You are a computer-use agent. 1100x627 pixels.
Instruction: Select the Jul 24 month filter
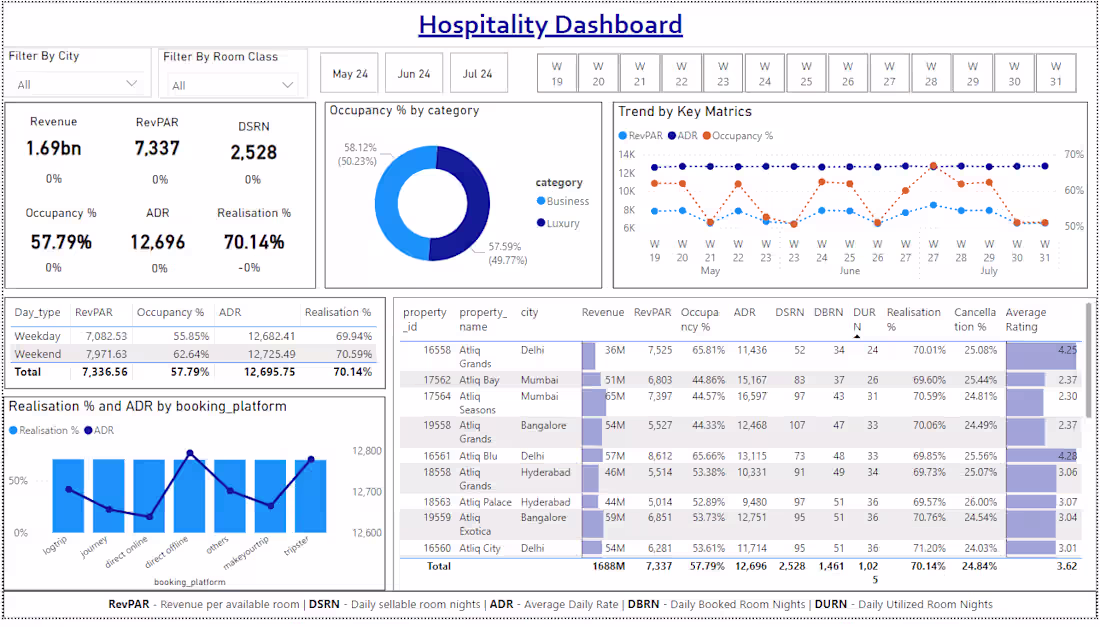478,72
